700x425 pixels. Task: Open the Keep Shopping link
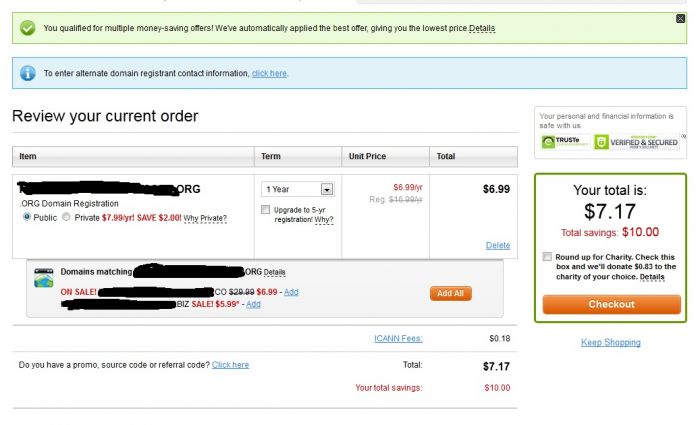click(x=611, y=342)
